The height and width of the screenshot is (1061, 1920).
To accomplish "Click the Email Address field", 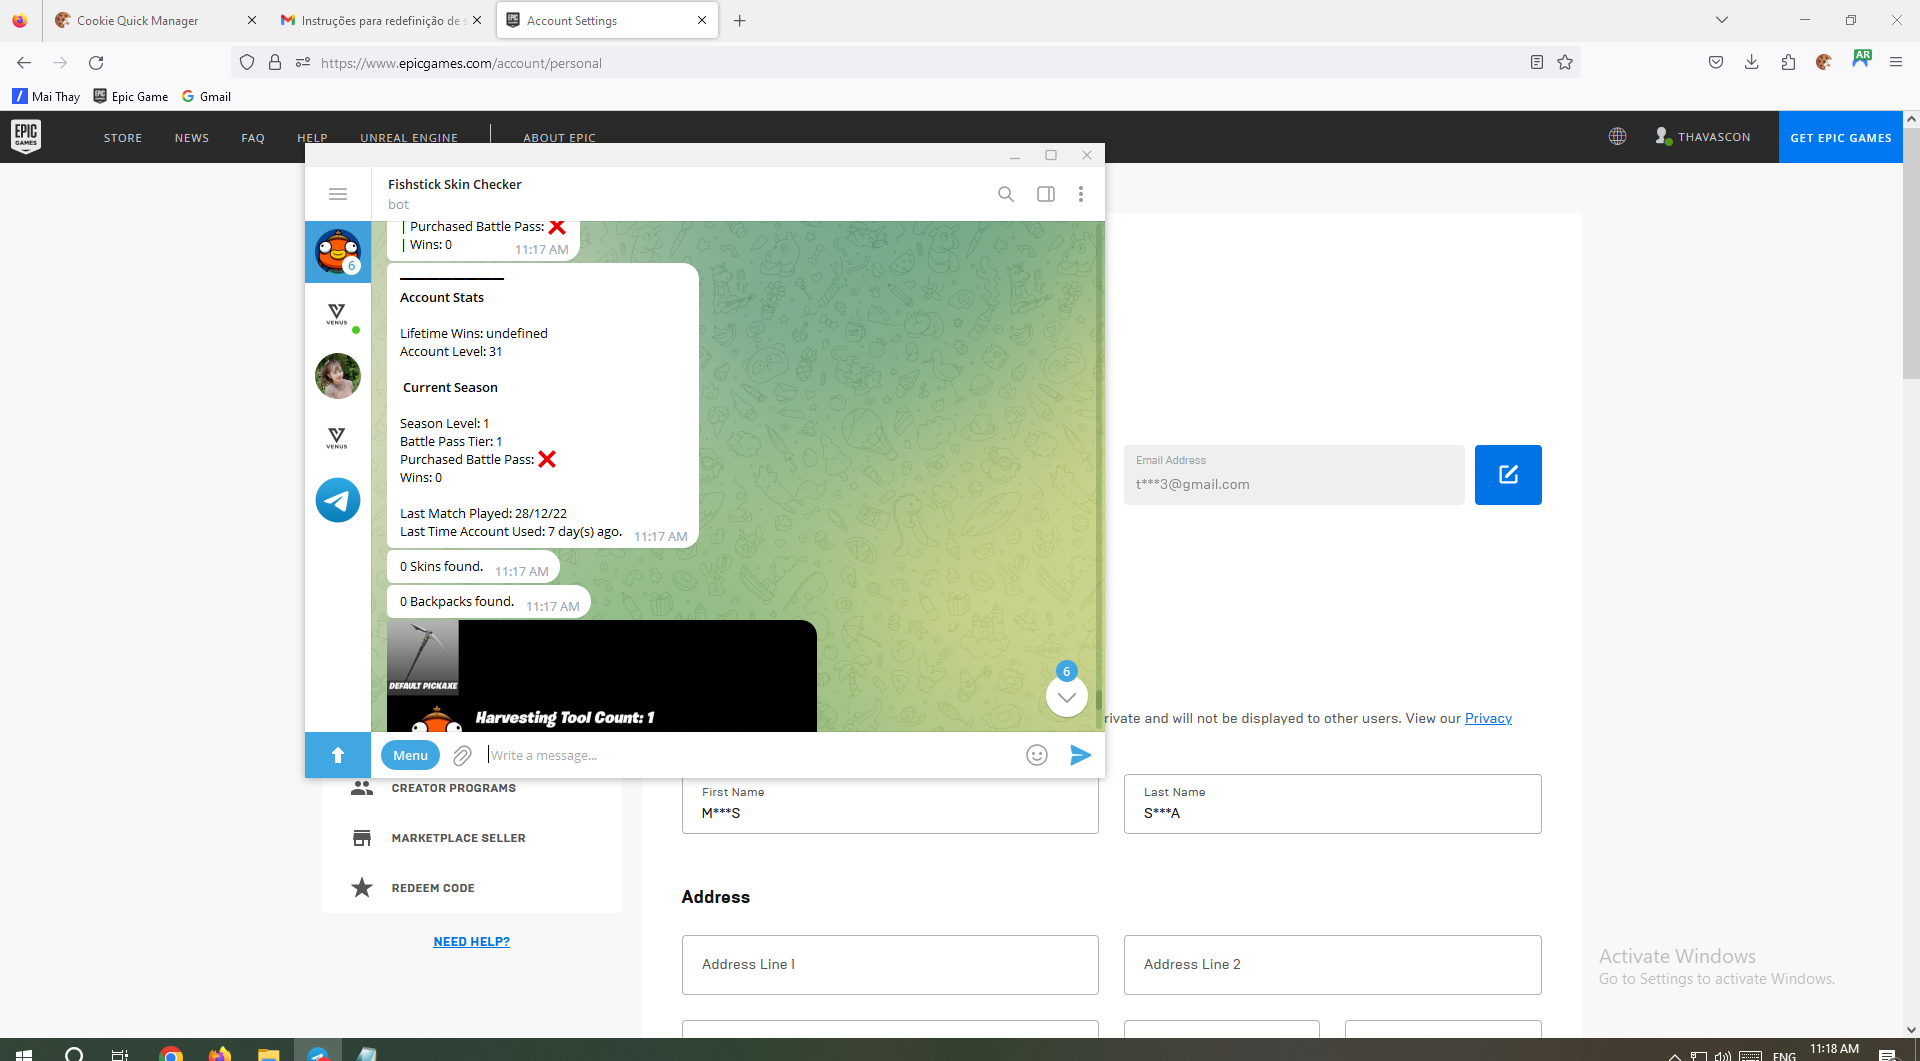I will tap(1294, 475).
